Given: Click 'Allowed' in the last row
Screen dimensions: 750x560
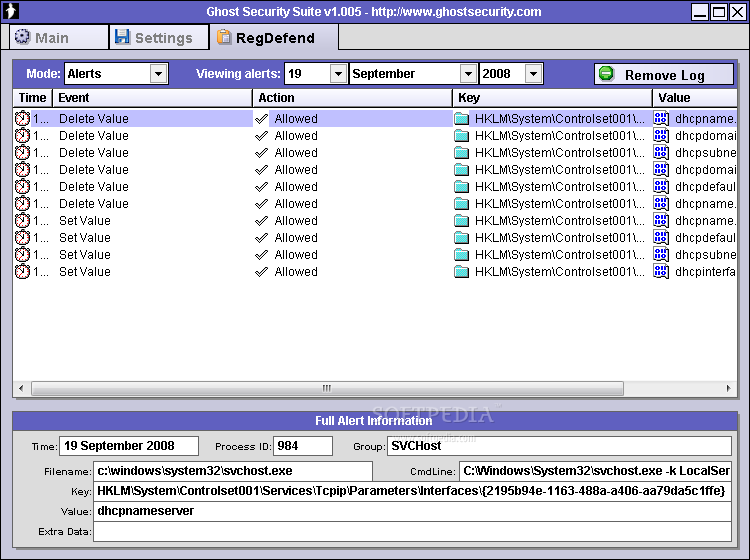Looking at the screenshot, I should 296,272.
